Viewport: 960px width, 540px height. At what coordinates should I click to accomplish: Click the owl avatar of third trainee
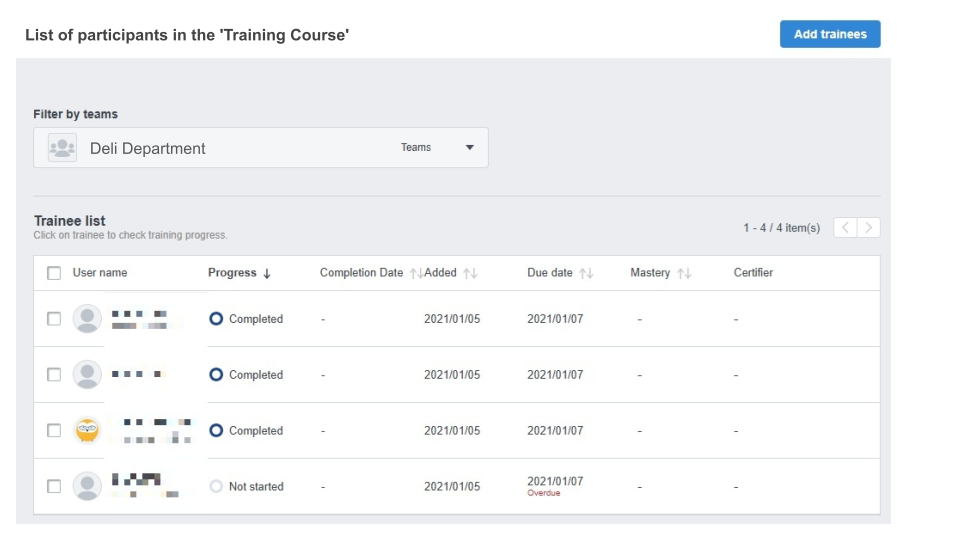[x=88, y=431]
